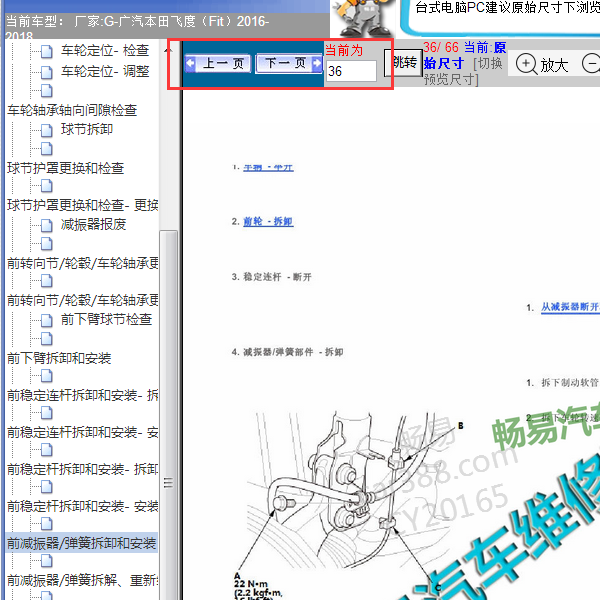Click the text 3. 稳定连杆 - 断开
The width and height of the screenshot is (600, 600).
tap(271, 277)
